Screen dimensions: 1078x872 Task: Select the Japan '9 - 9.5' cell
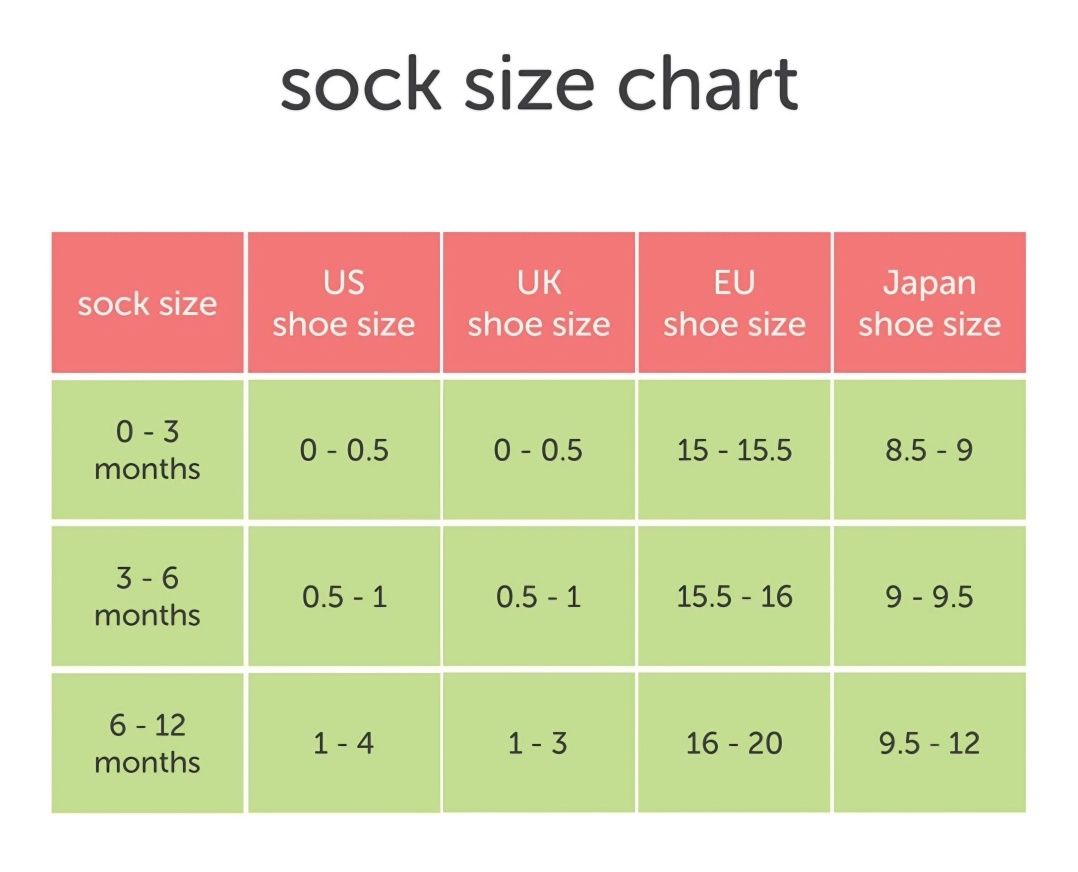coord(930,596)
